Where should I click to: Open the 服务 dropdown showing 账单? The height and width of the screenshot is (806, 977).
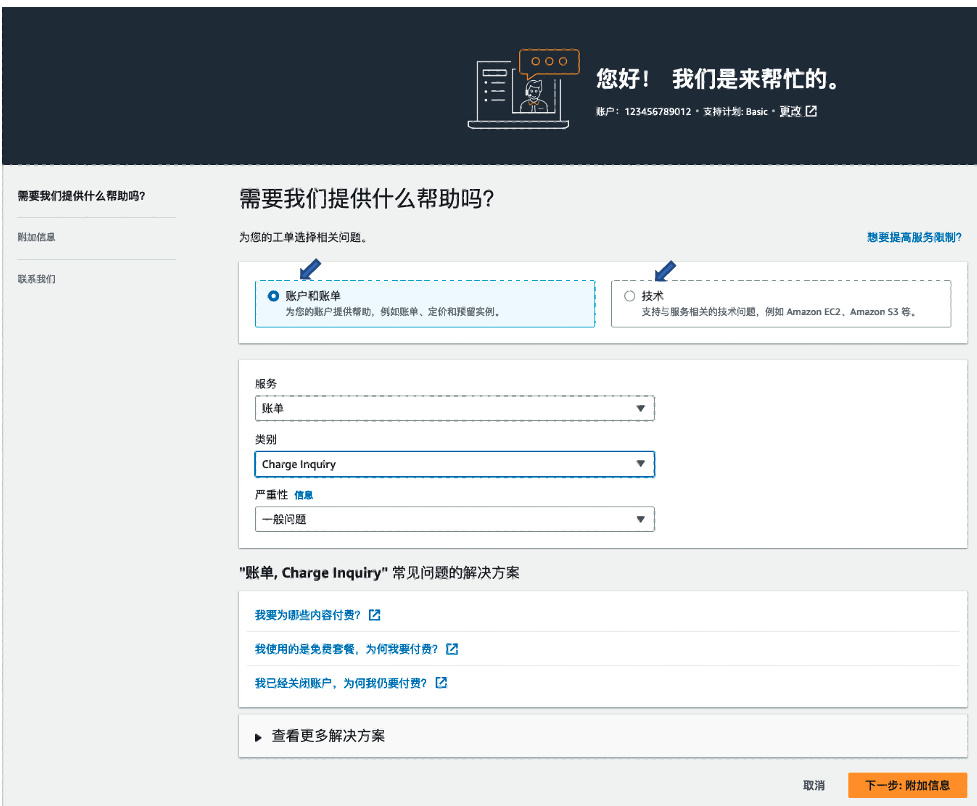point(455,408)
